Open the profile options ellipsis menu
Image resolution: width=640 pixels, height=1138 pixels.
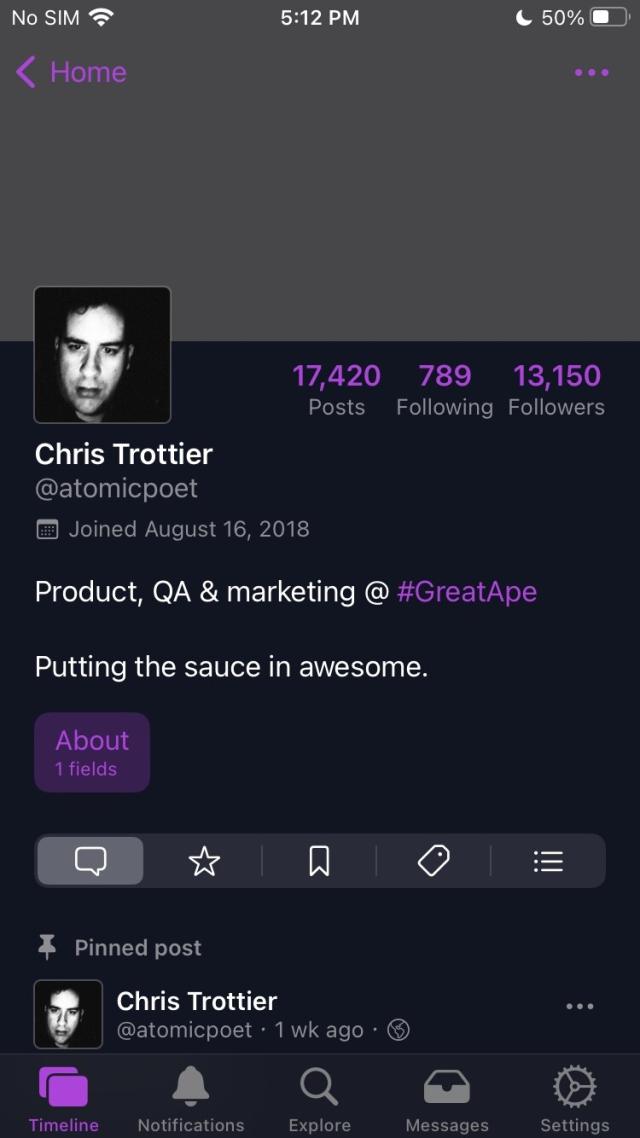click(591, 72)
